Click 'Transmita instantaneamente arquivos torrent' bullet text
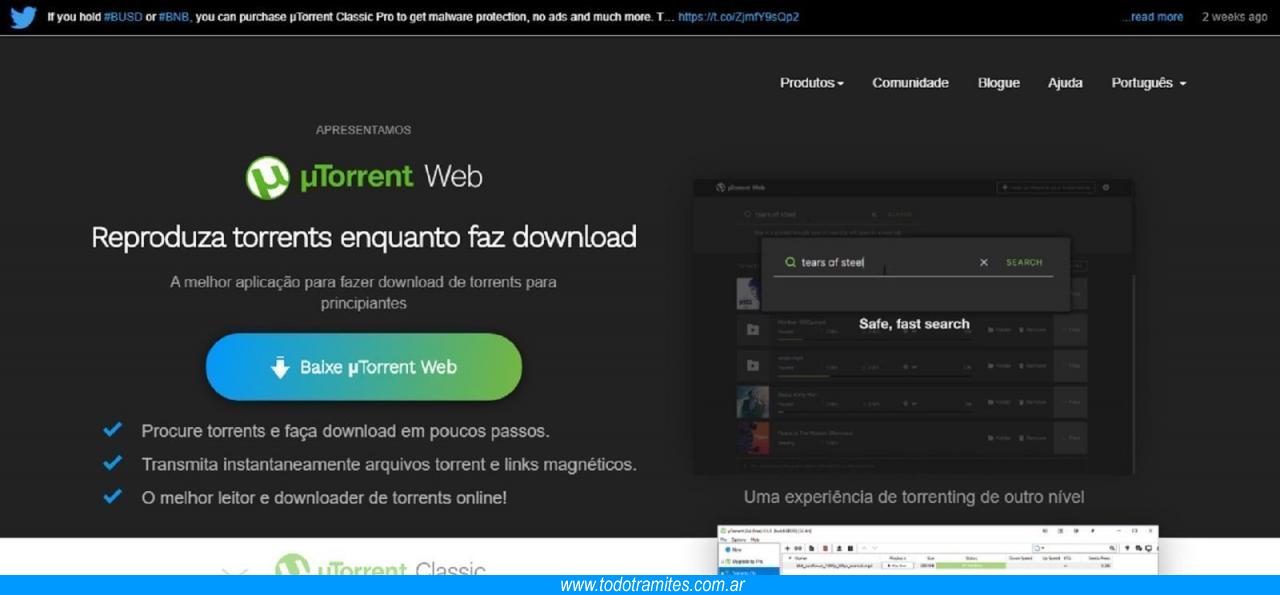The width and height of the screenshot is (1280, 595). tap(389, 465)
